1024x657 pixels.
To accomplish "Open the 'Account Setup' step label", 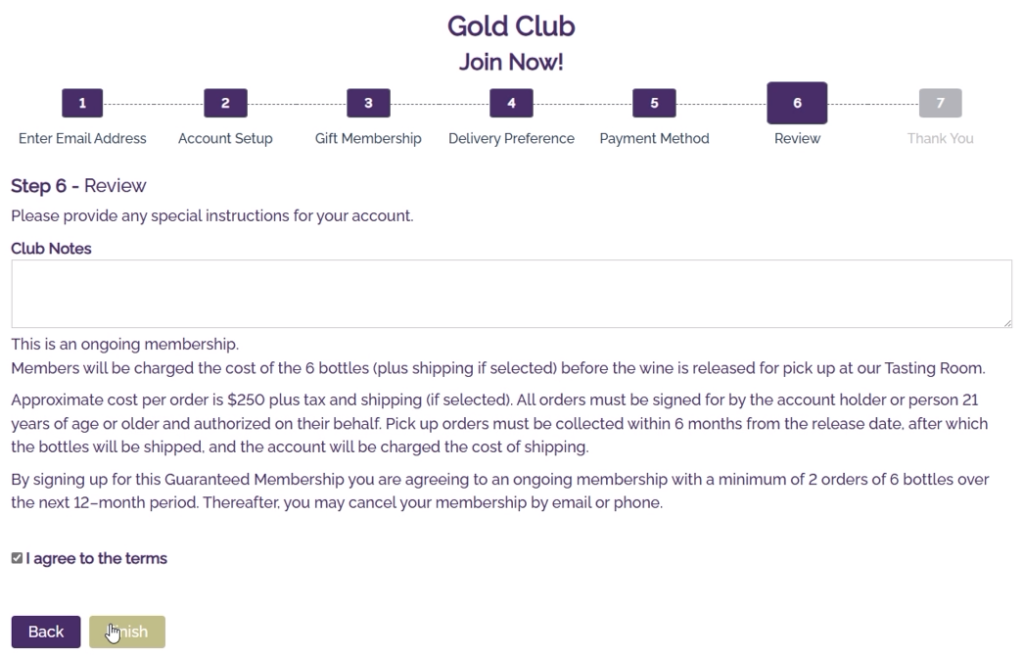I will click(x=225, y=139).
